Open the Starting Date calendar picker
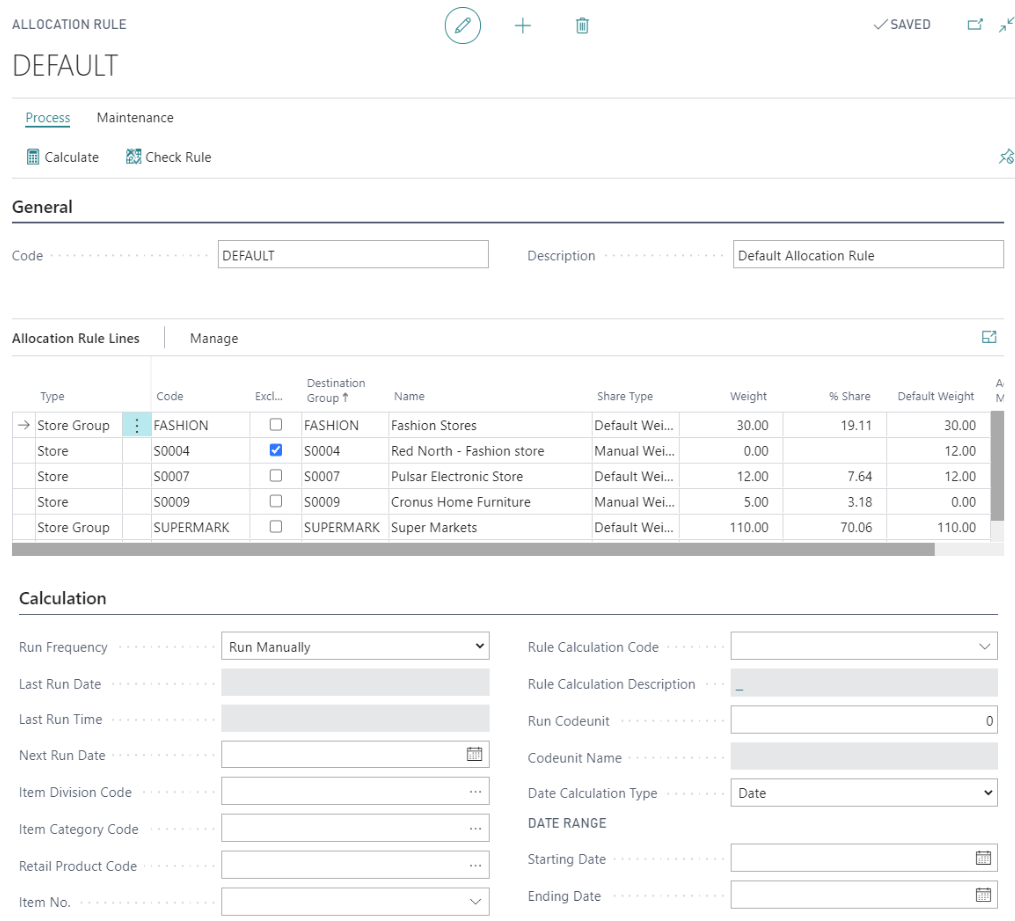The image size is (1015, 921). tap(983, 859)
